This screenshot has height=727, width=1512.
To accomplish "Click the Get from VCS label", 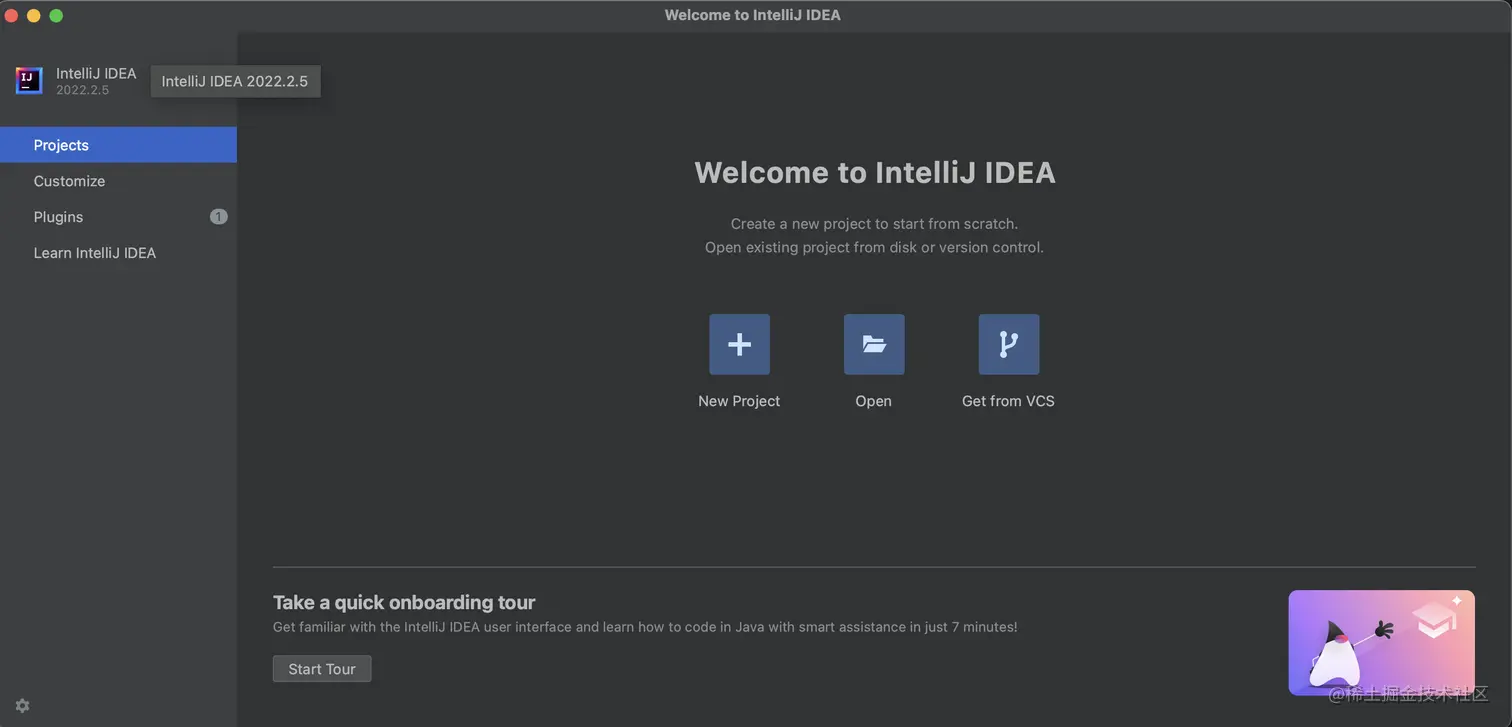I will point(1008,401).
